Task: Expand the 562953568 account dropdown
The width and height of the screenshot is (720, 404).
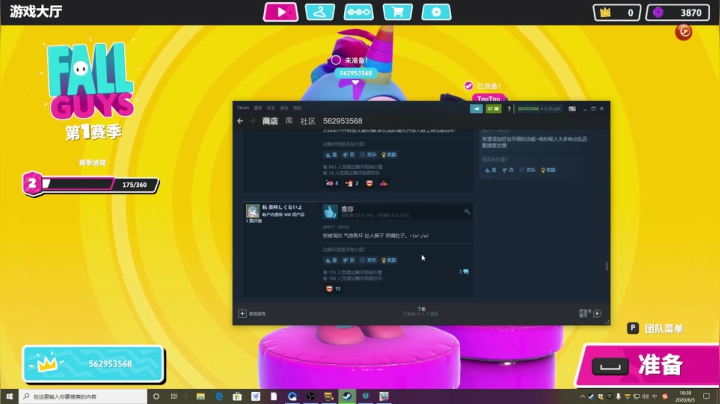Action: click(539, 109)
